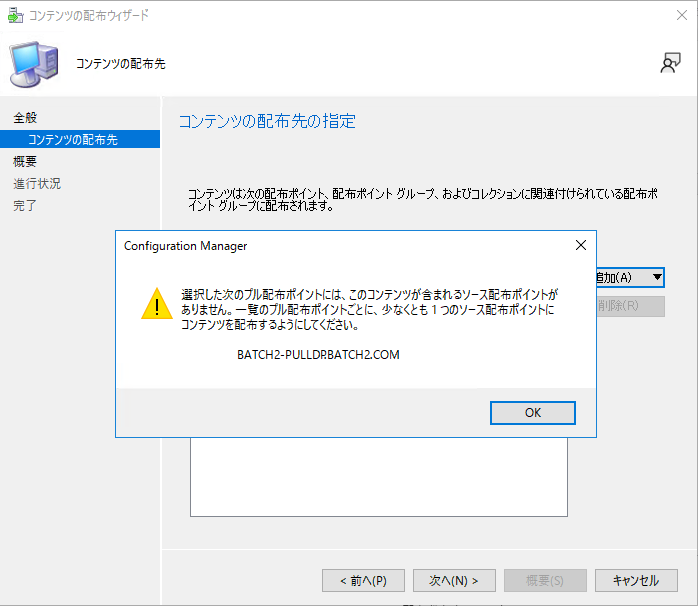Click the BATCH2-PULLDP.BATCH2.COM server name text
The width and height of the screenshot is (698, 606).
318,355
